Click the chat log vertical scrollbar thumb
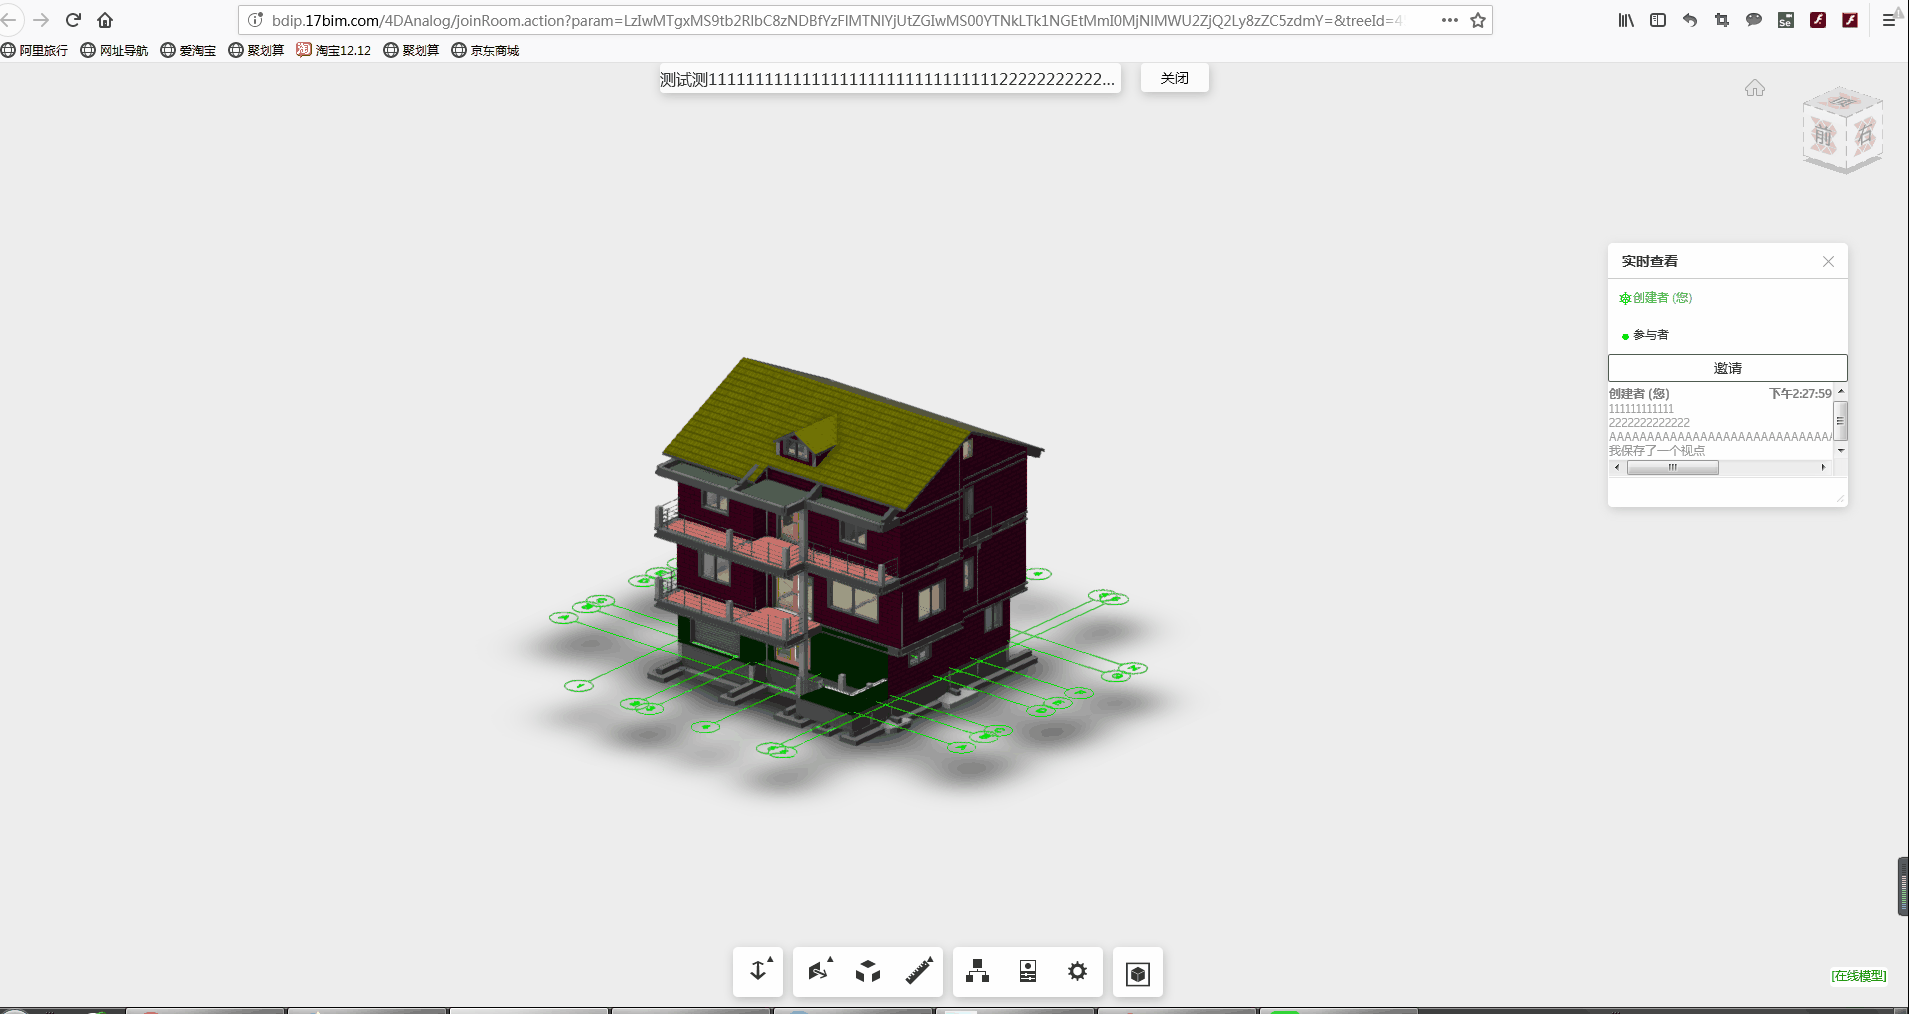Image resolution: width=1909 pixels, height=1014 pixels. coord(1841,421)
